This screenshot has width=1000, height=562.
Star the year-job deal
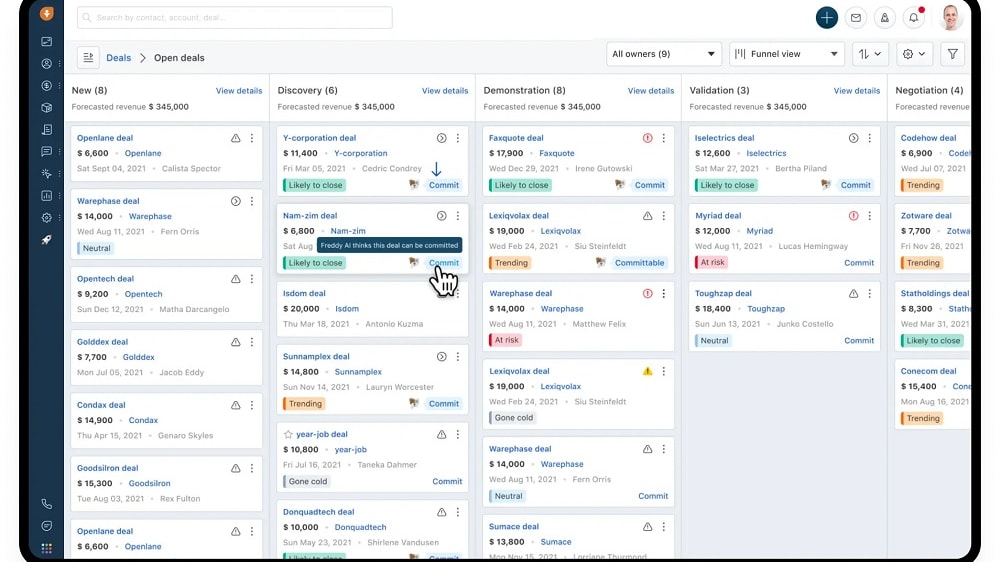(x=288, y=434)
